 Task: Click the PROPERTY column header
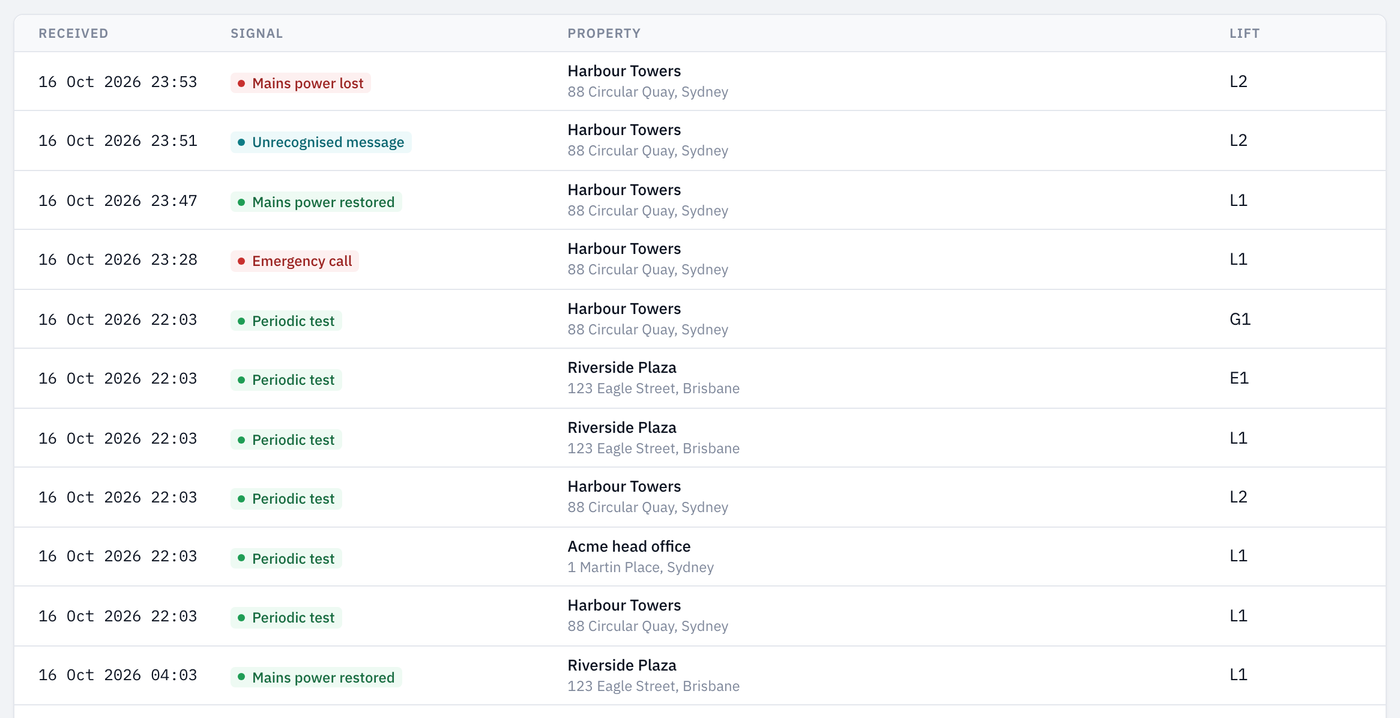click(x=604, y=33)
